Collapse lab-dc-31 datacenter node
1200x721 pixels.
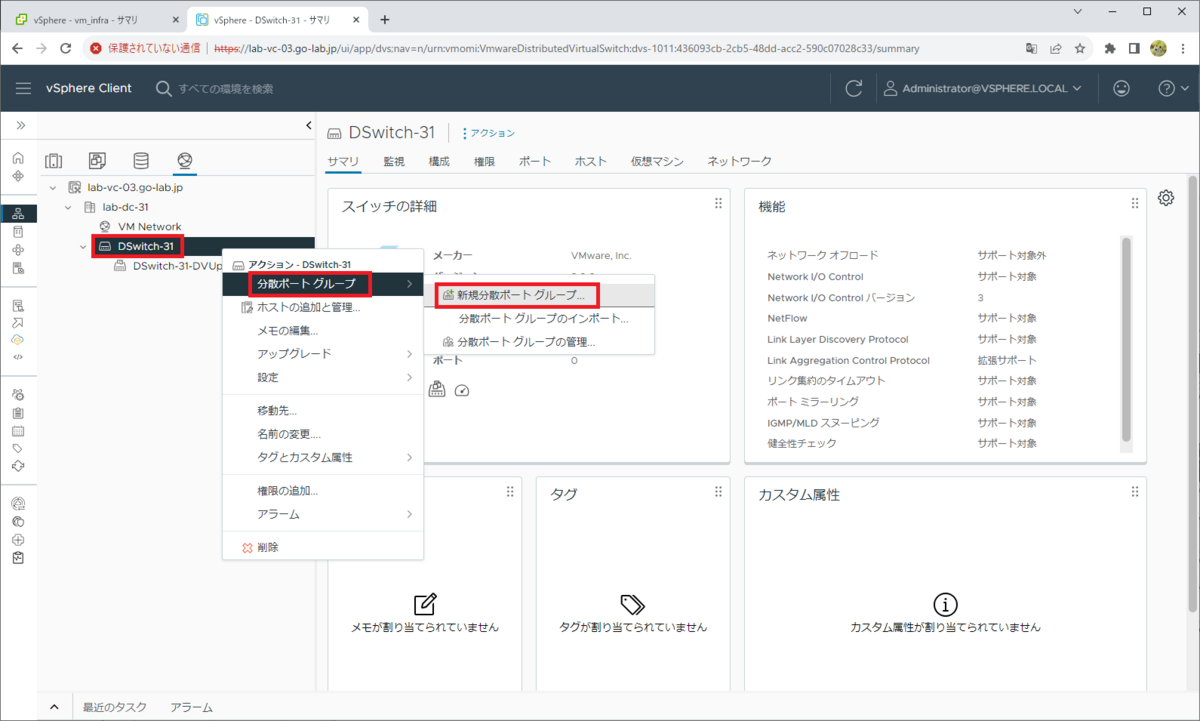tap(68, 207)
